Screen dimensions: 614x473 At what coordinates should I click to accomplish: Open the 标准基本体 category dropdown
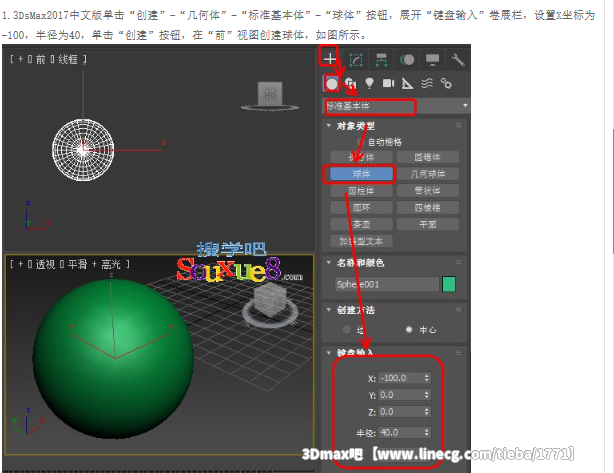pyautogui.click(x=396, y=106)
